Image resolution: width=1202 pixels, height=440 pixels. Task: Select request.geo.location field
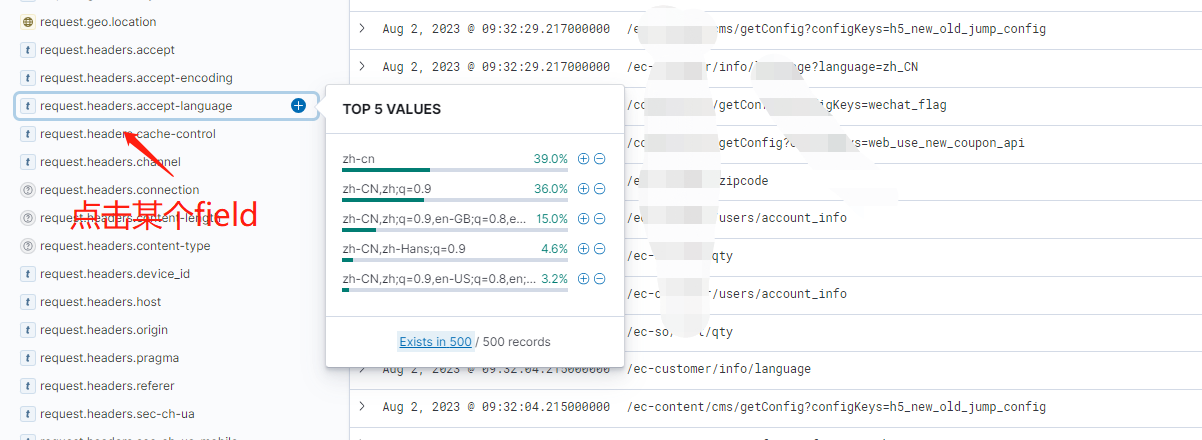[98, 22]
